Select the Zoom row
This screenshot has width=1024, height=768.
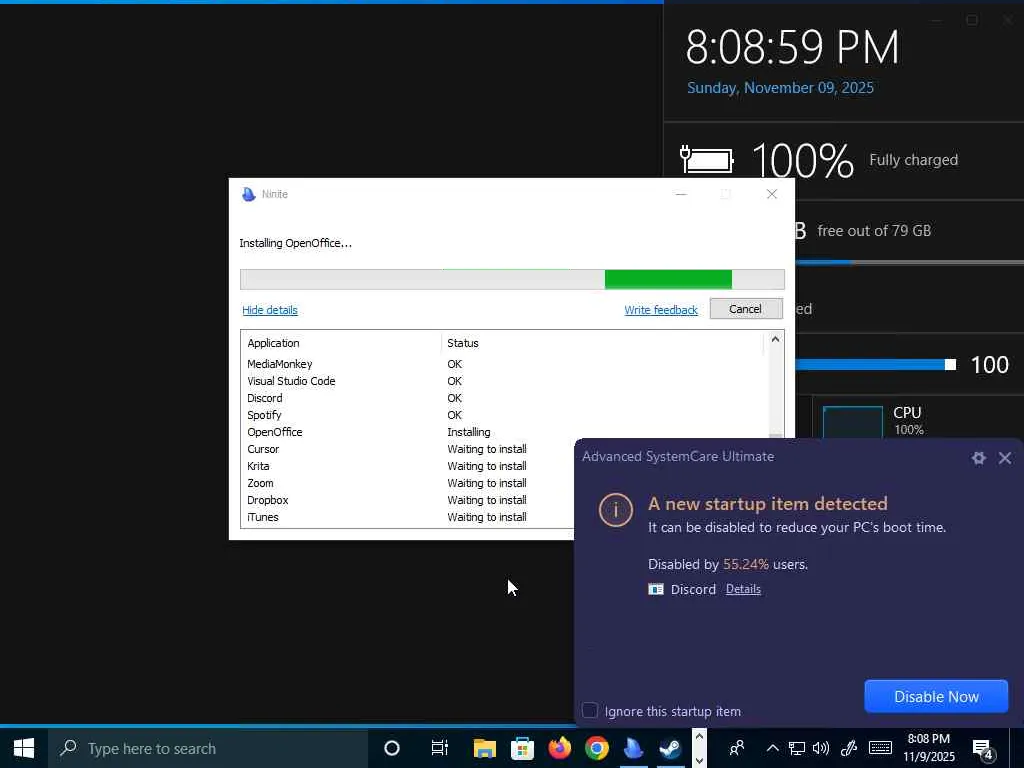[408, 483]
